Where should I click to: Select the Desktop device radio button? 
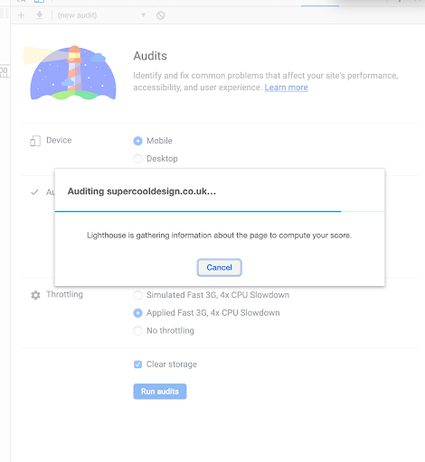click(138, 159)
